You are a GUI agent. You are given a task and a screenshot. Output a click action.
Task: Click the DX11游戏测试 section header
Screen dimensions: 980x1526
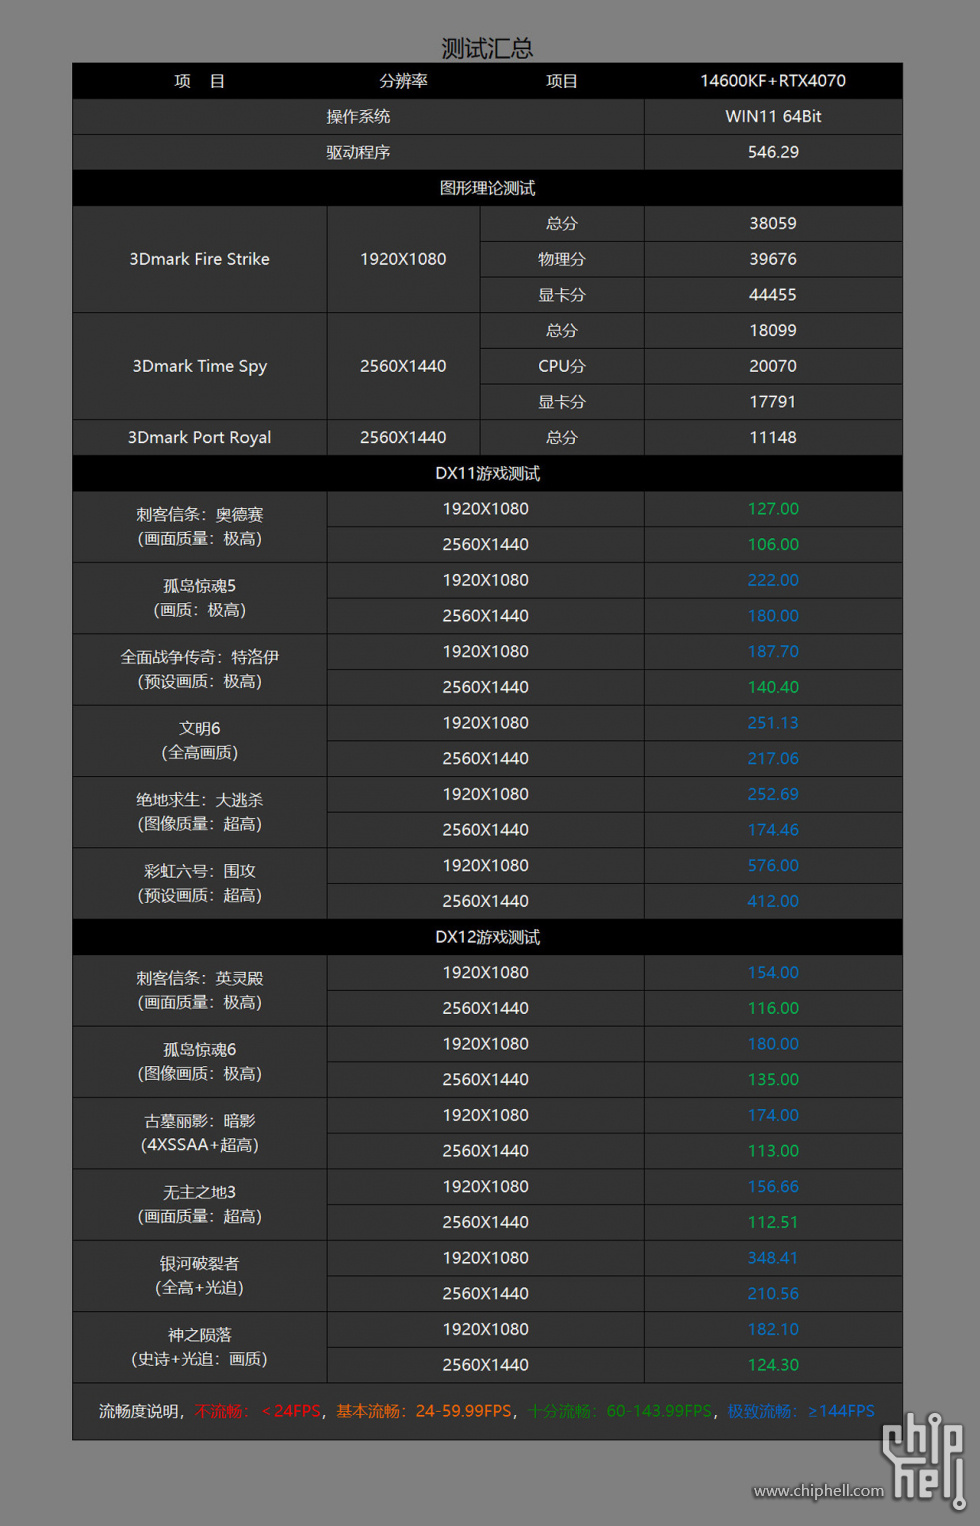click(487, 473)
